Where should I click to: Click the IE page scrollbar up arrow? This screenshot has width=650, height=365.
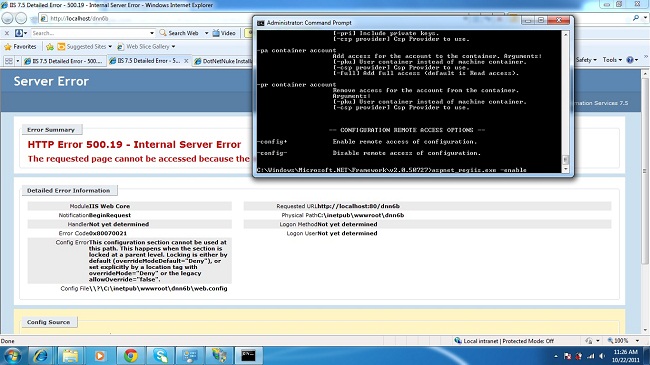coord(645,74)
